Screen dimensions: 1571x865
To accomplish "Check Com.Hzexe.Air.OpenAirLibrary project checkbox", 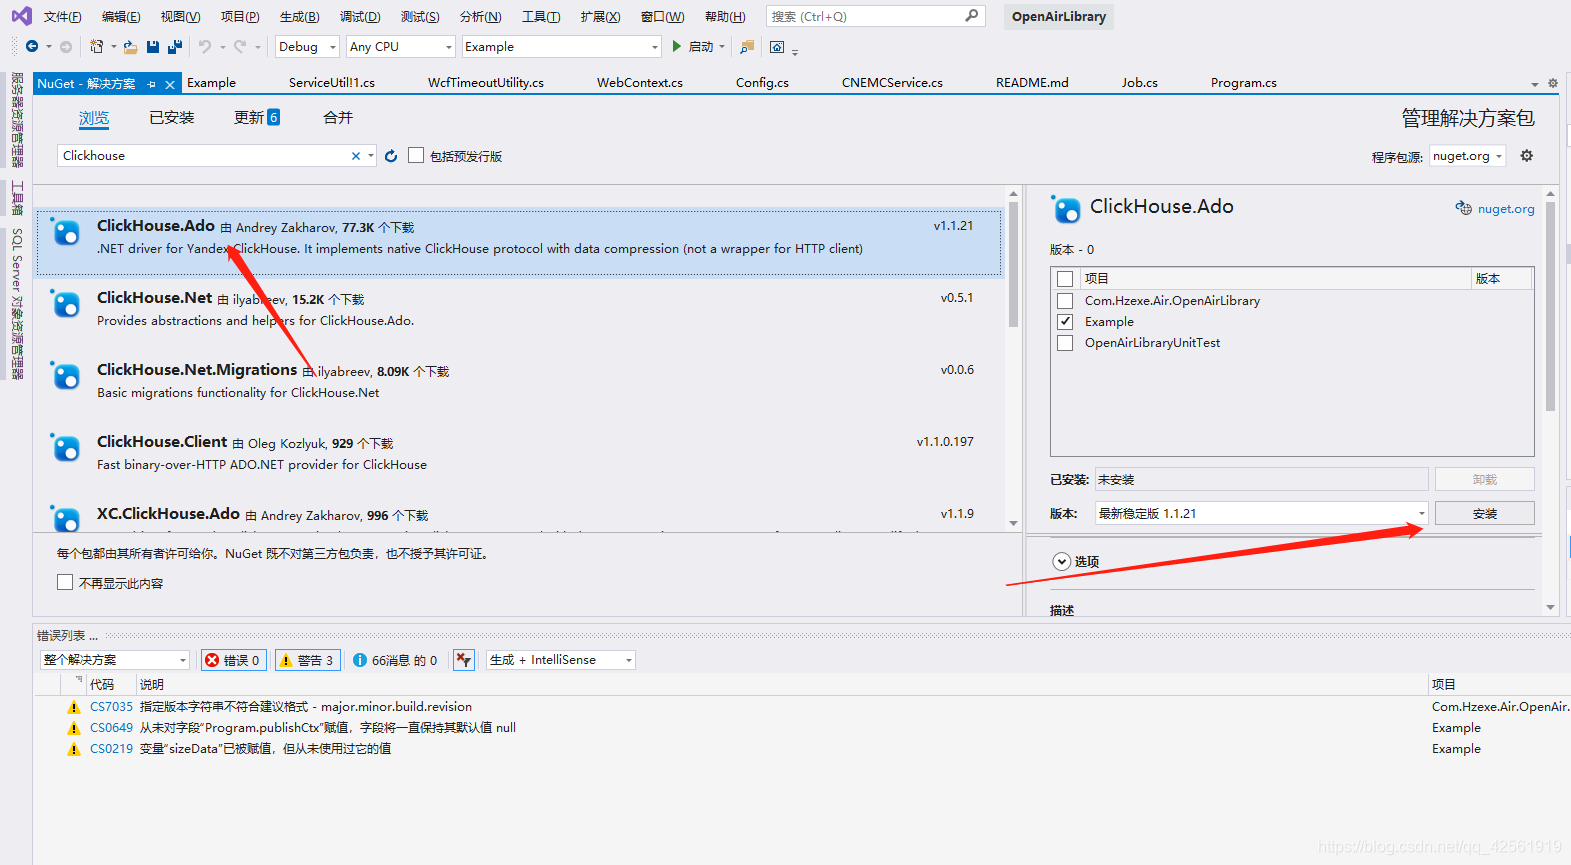I will [x=1065, y=301].
